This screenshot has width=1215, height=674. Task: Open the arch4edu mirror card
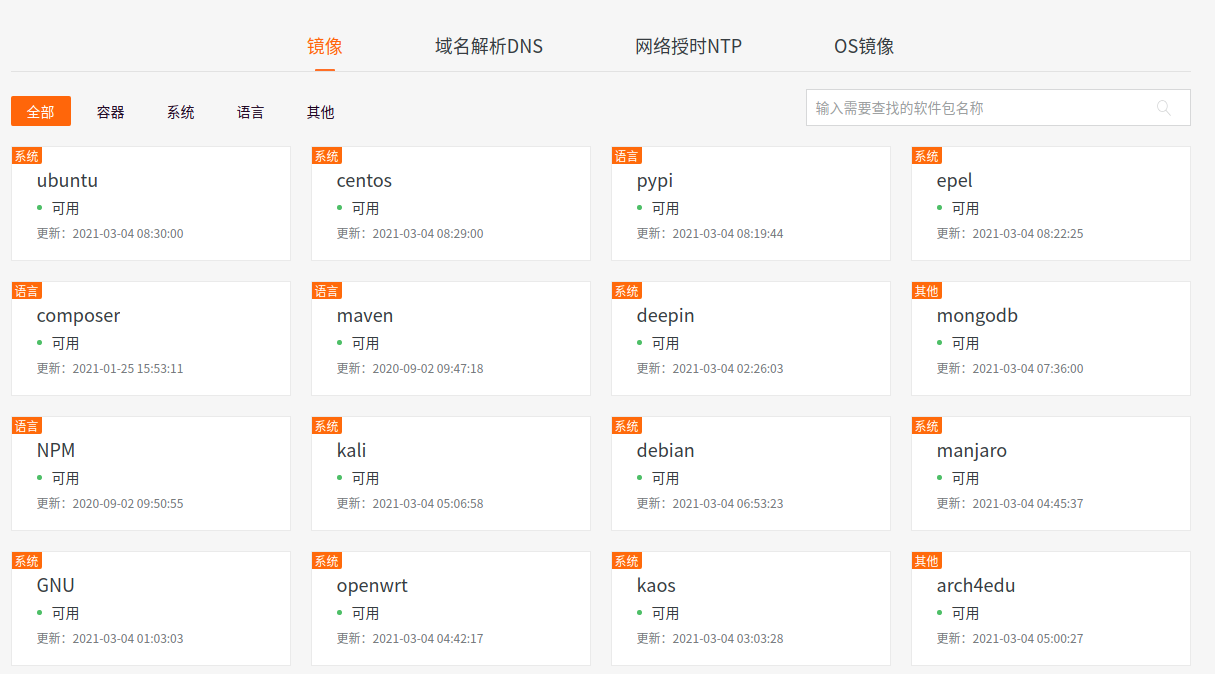[1051, 609]
